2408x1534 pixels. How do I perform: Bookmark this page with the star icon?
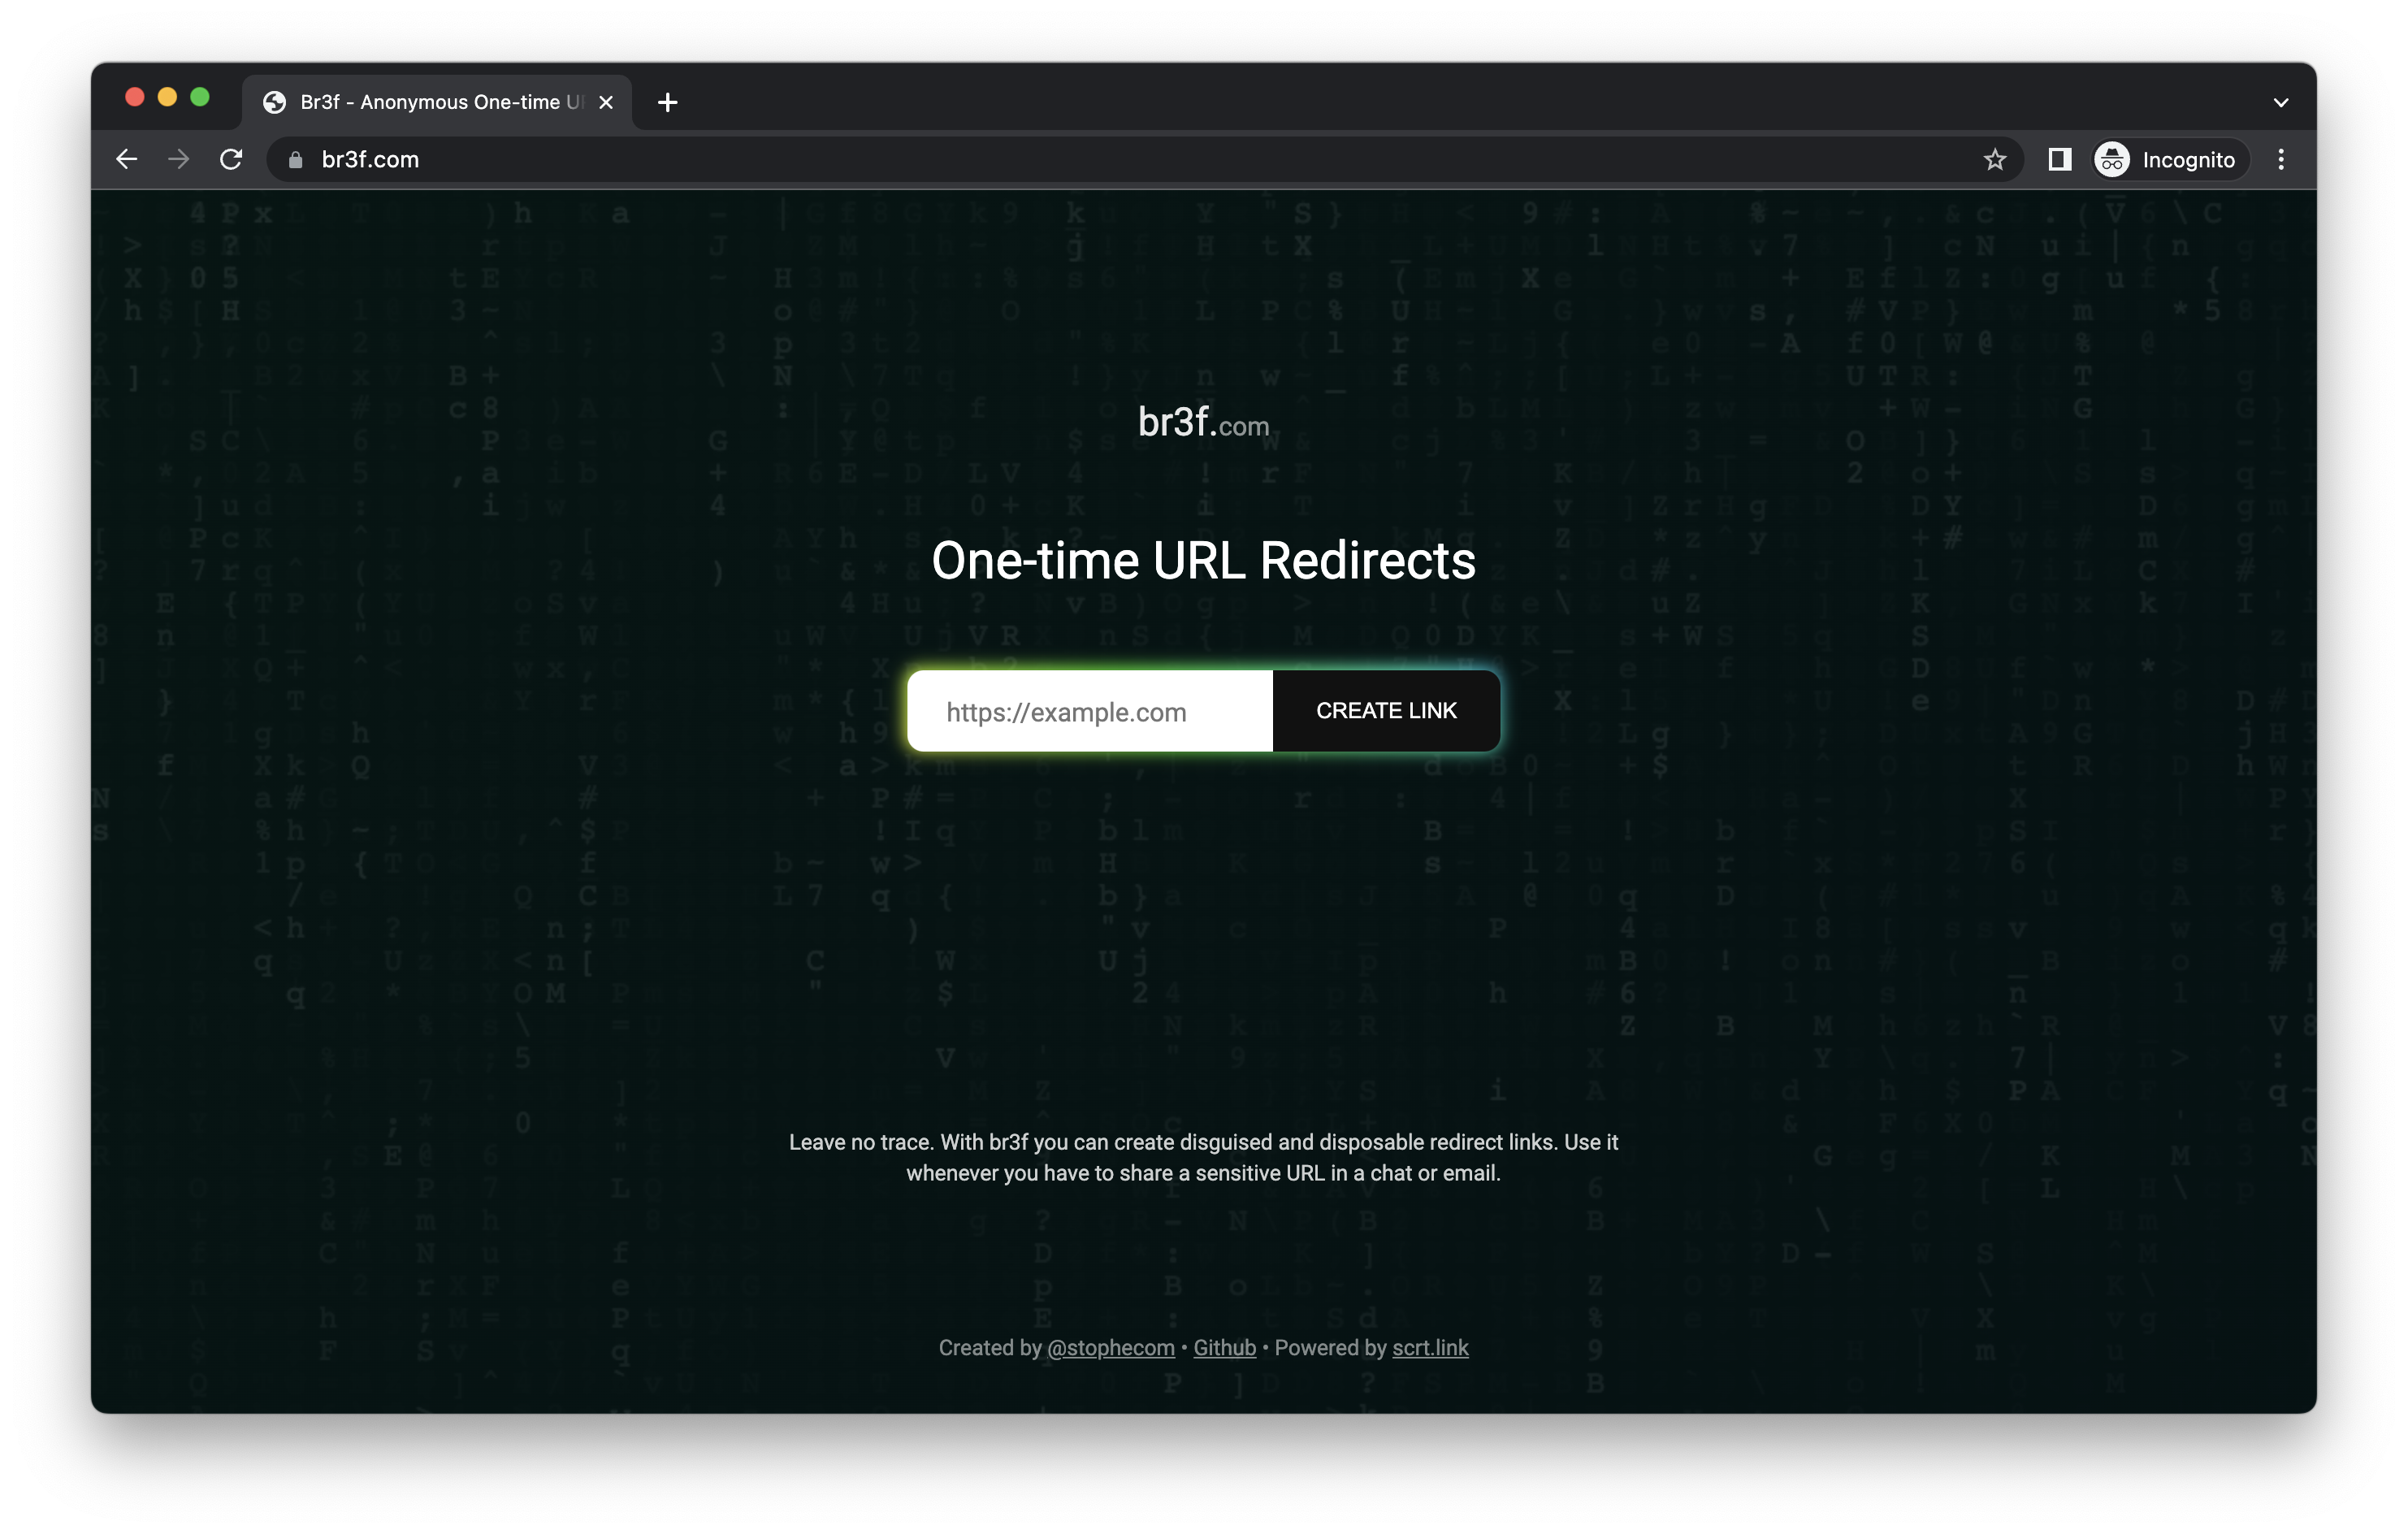click(x=1994, y=160)
